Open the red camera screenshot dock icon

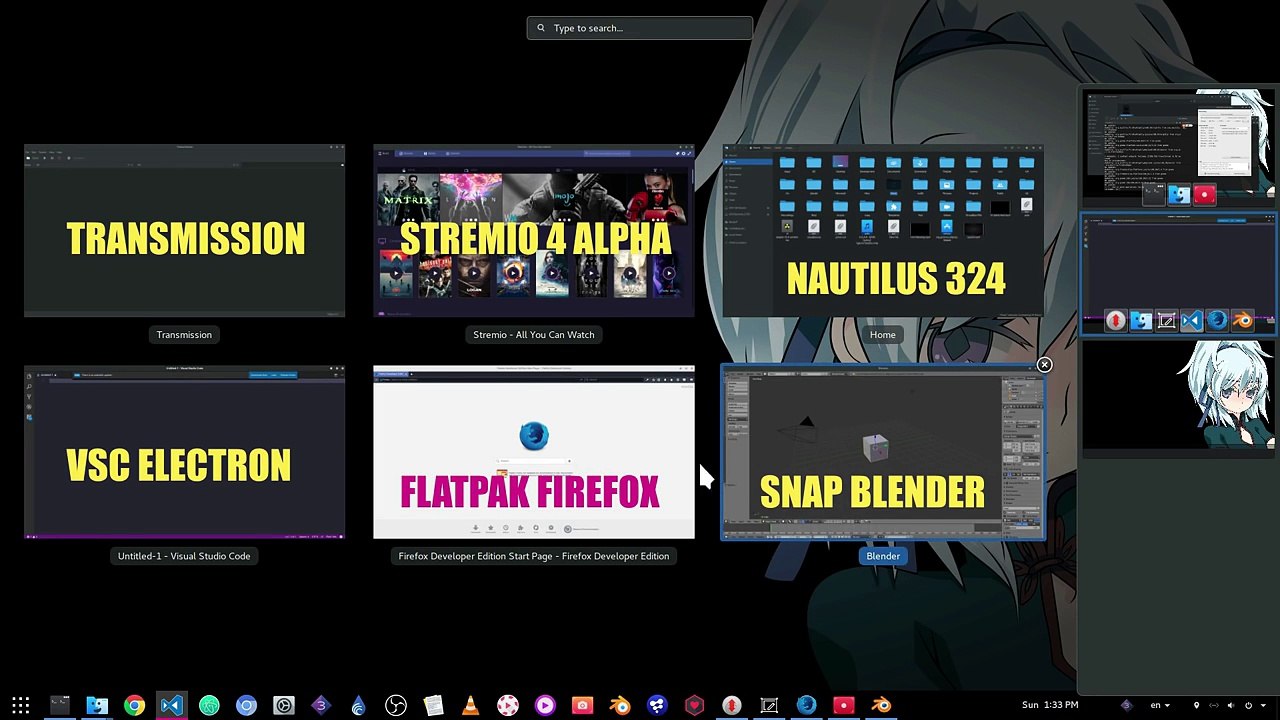point(583,705)
